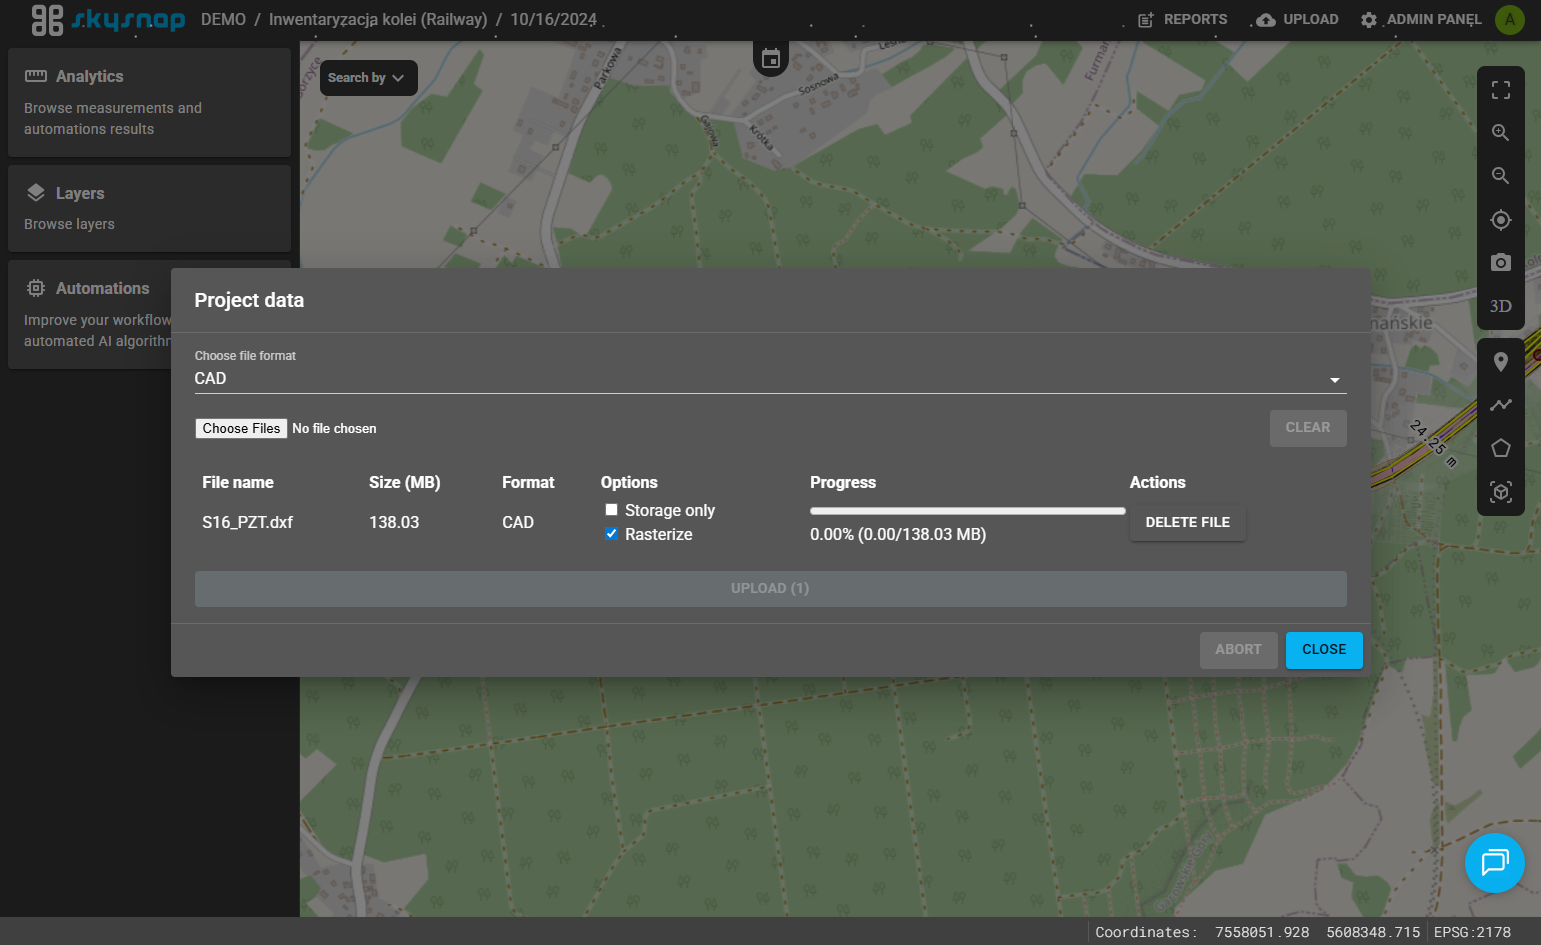Open the chat support widget
The width and height of the screenshot is (1541, 945).
coord(1495,863)
